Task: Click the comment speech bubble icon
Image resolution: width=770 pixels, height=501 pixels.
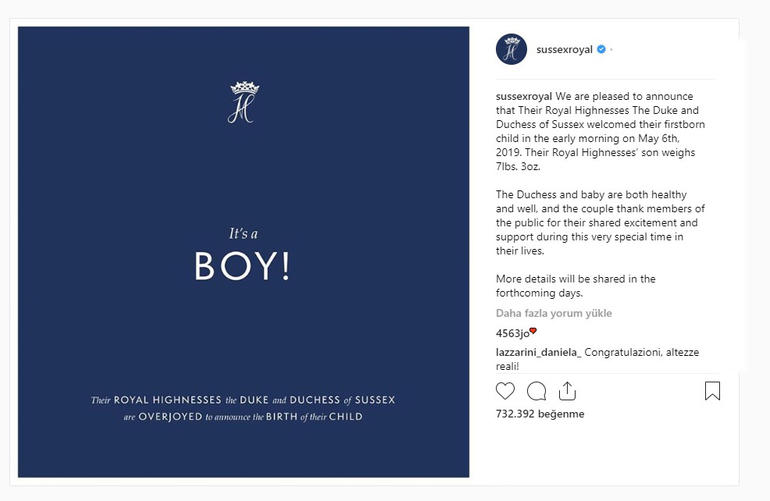Action: 536,391
